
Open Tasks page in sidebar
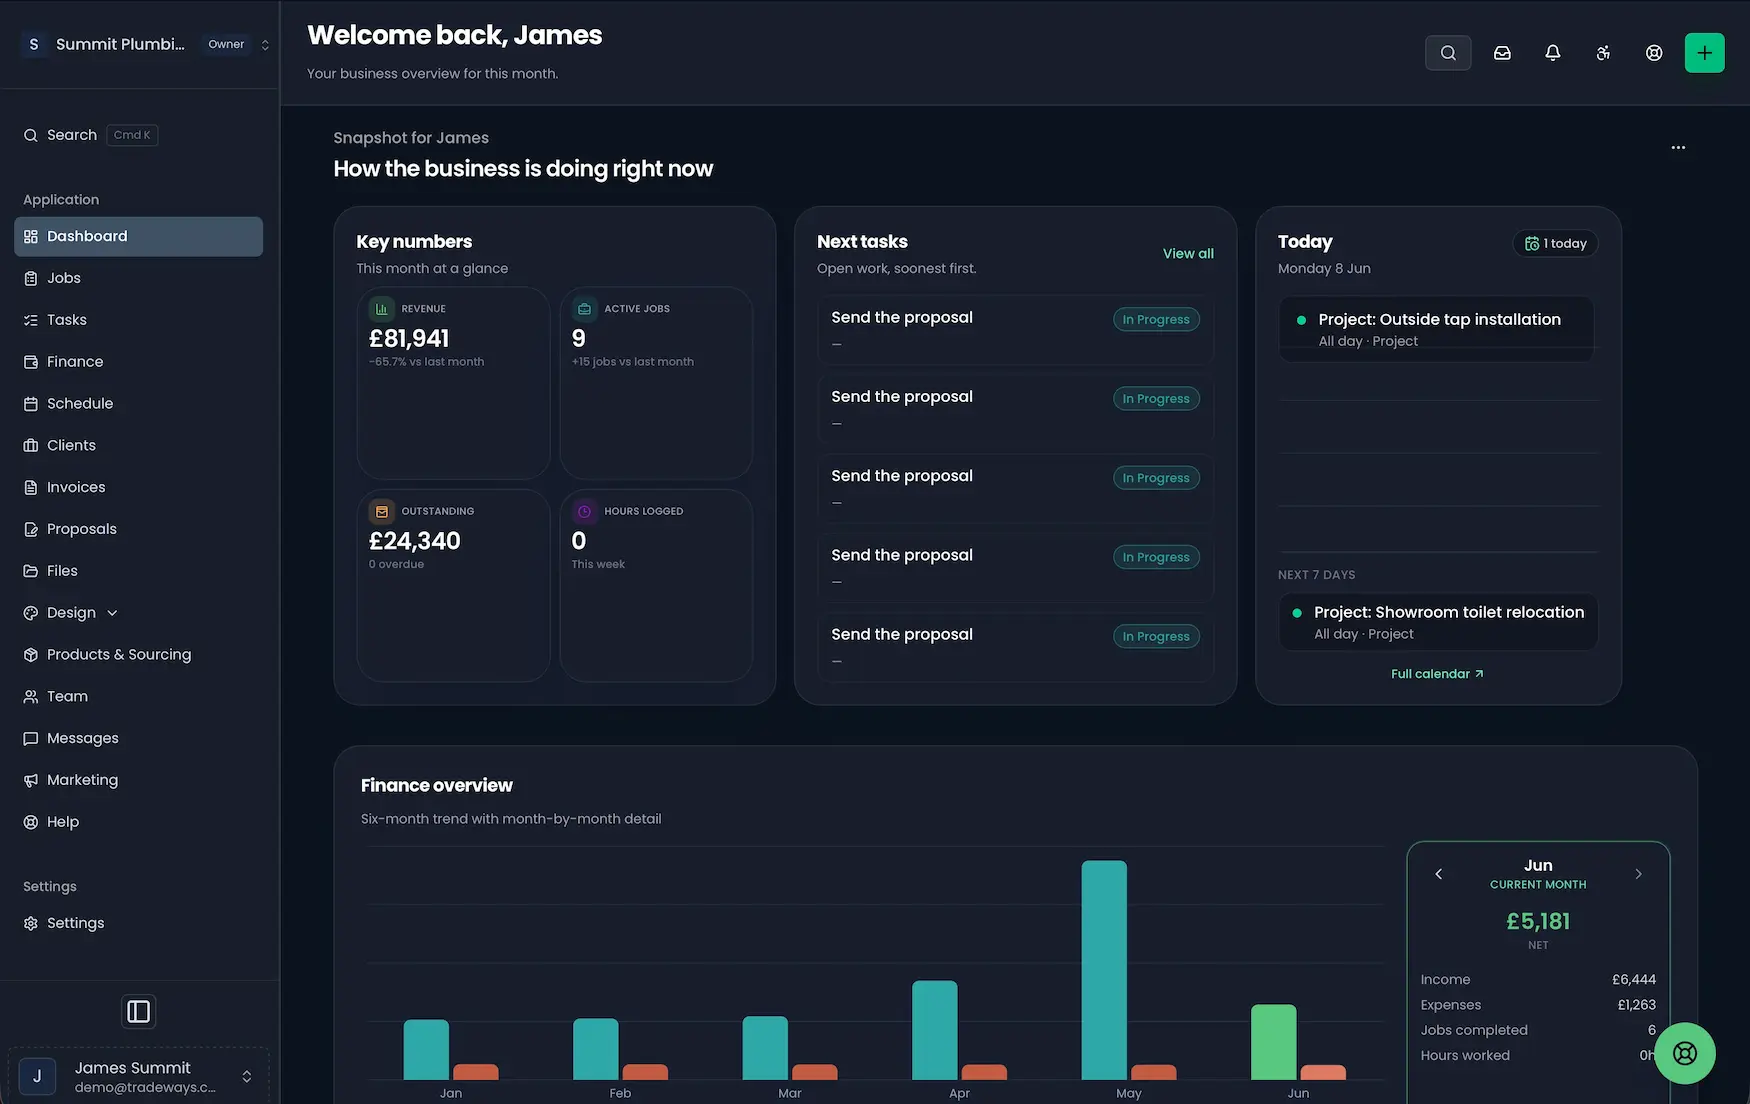coord(139,320)
